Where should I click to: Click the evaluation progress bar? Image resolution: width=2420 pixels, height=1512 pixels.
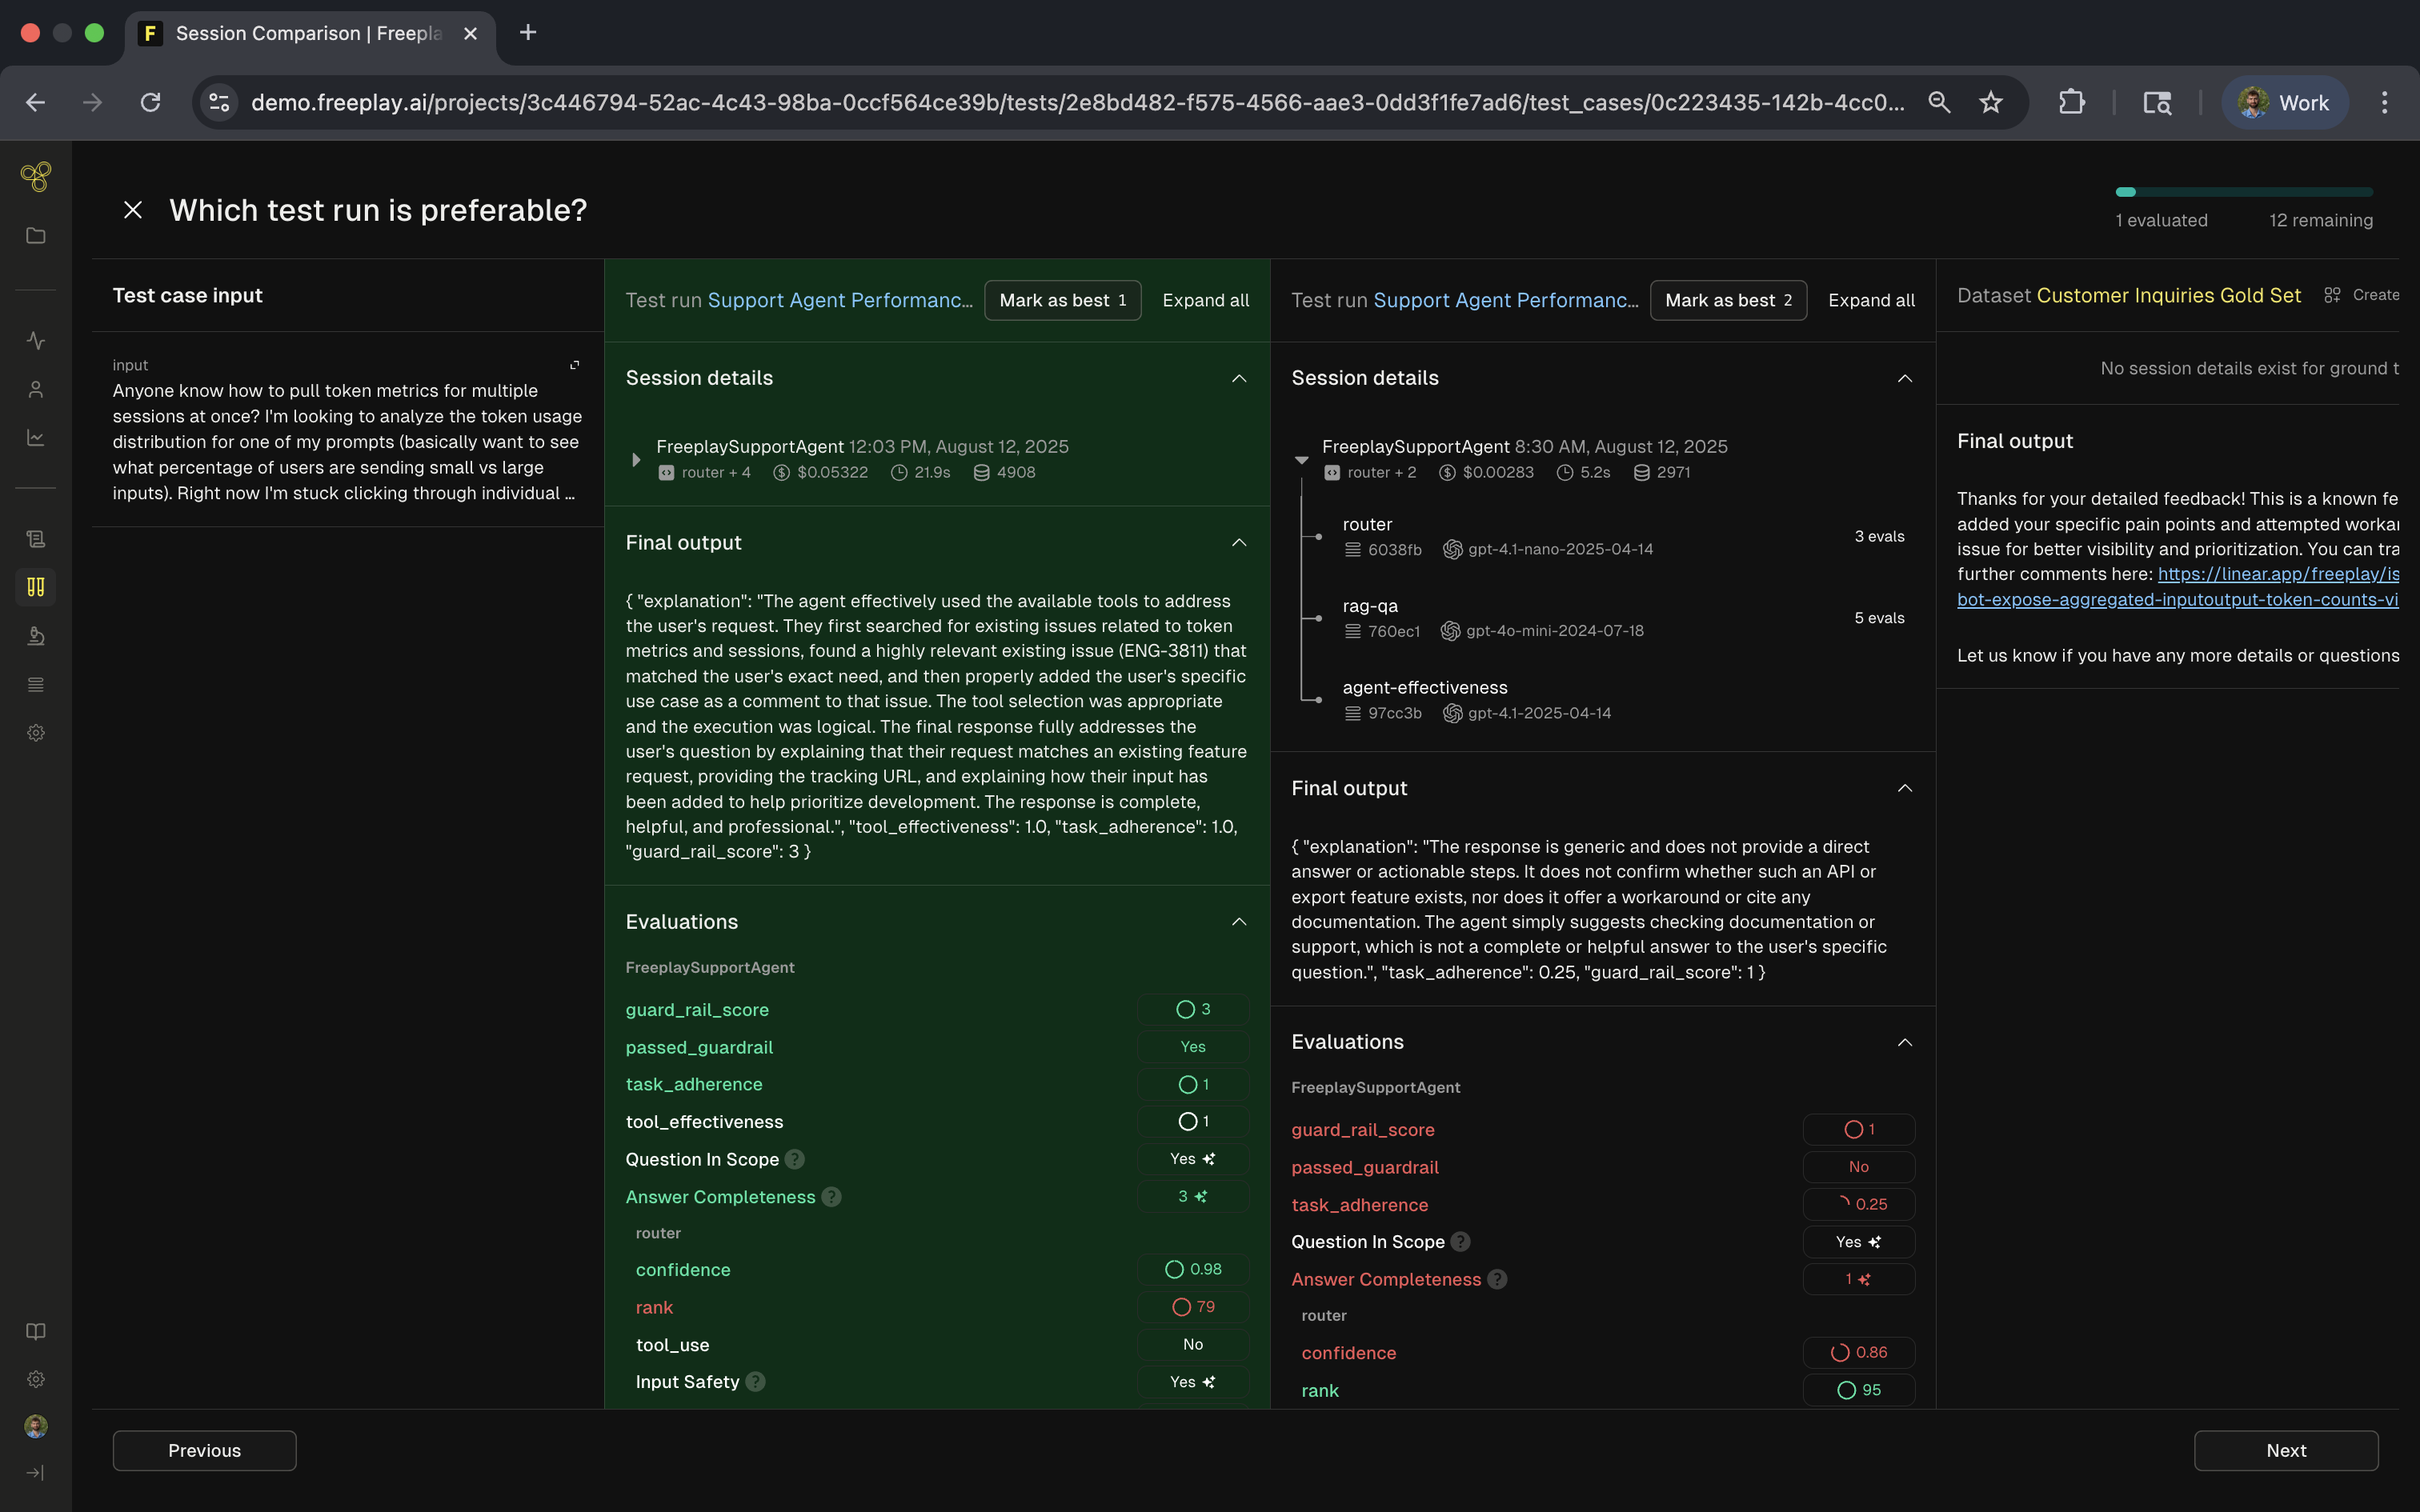click(2243, 192)
